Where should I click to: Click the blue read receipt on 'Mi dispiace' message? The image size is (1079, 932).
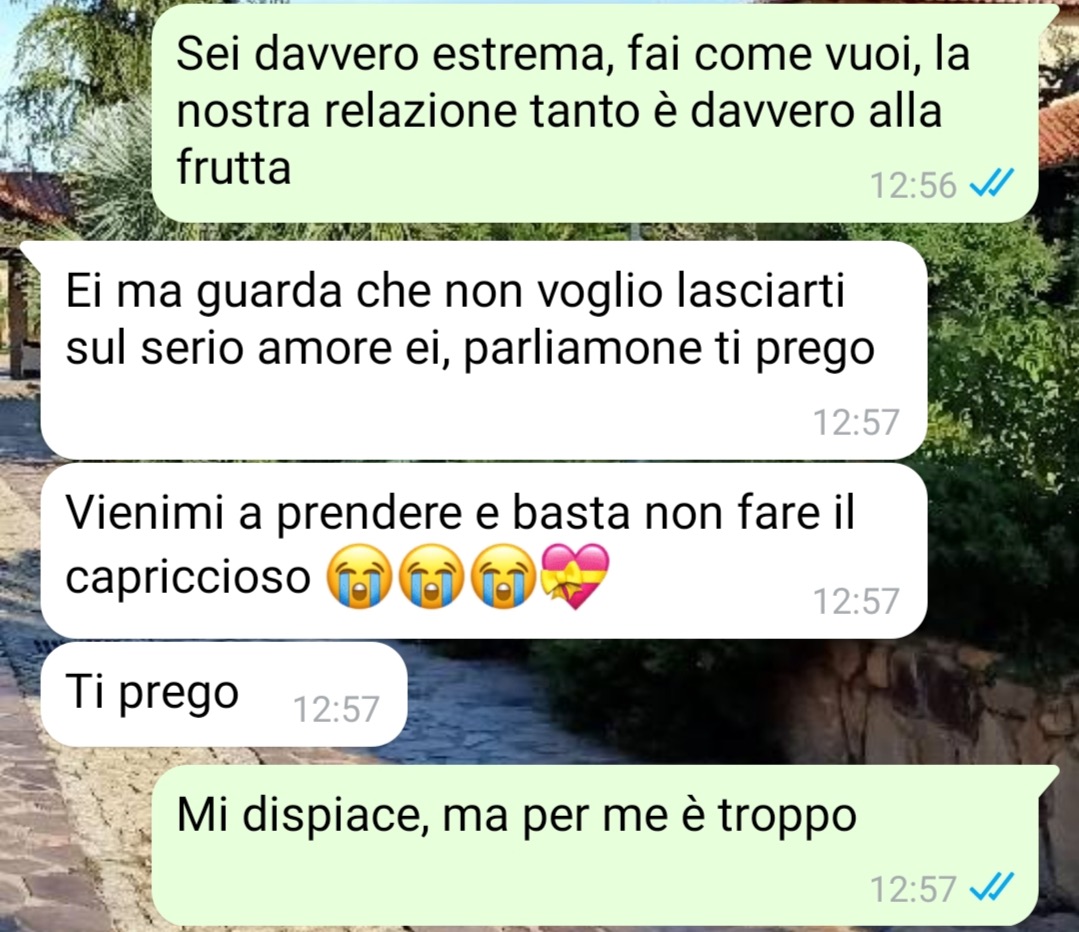tap(990, 887)
